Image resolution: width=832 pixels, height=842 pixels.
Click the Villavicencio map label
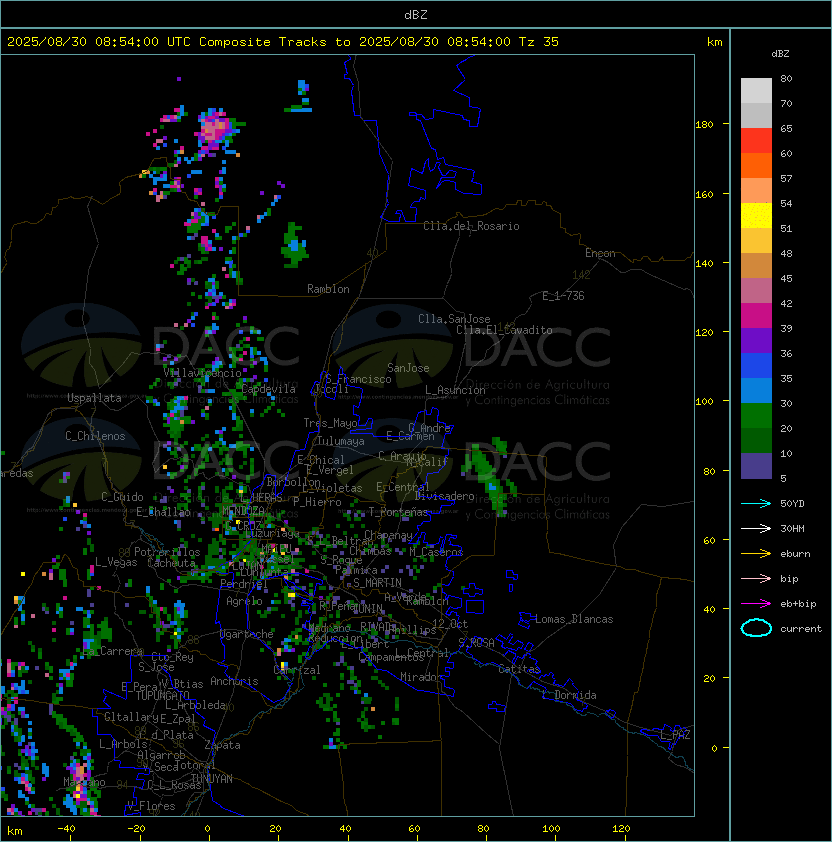coord(202,373)
